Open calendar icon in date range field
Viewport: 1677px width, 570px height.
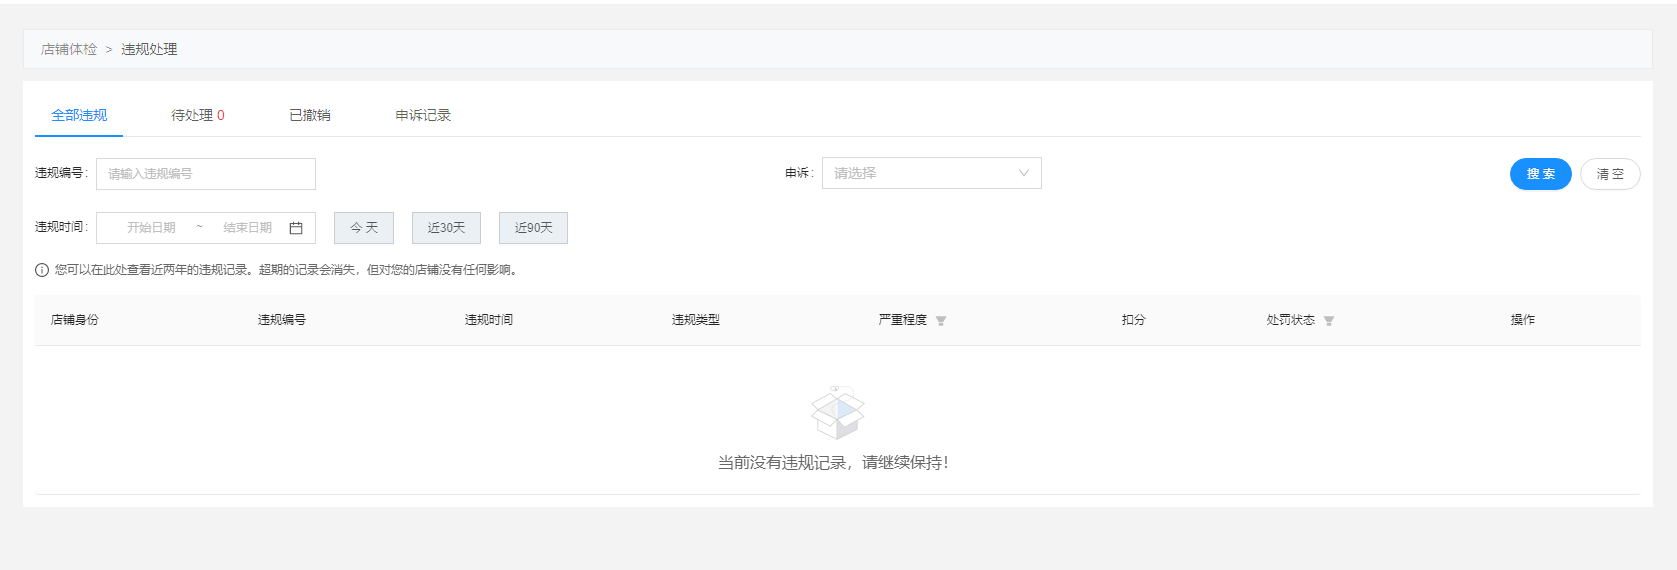[296, 228]
